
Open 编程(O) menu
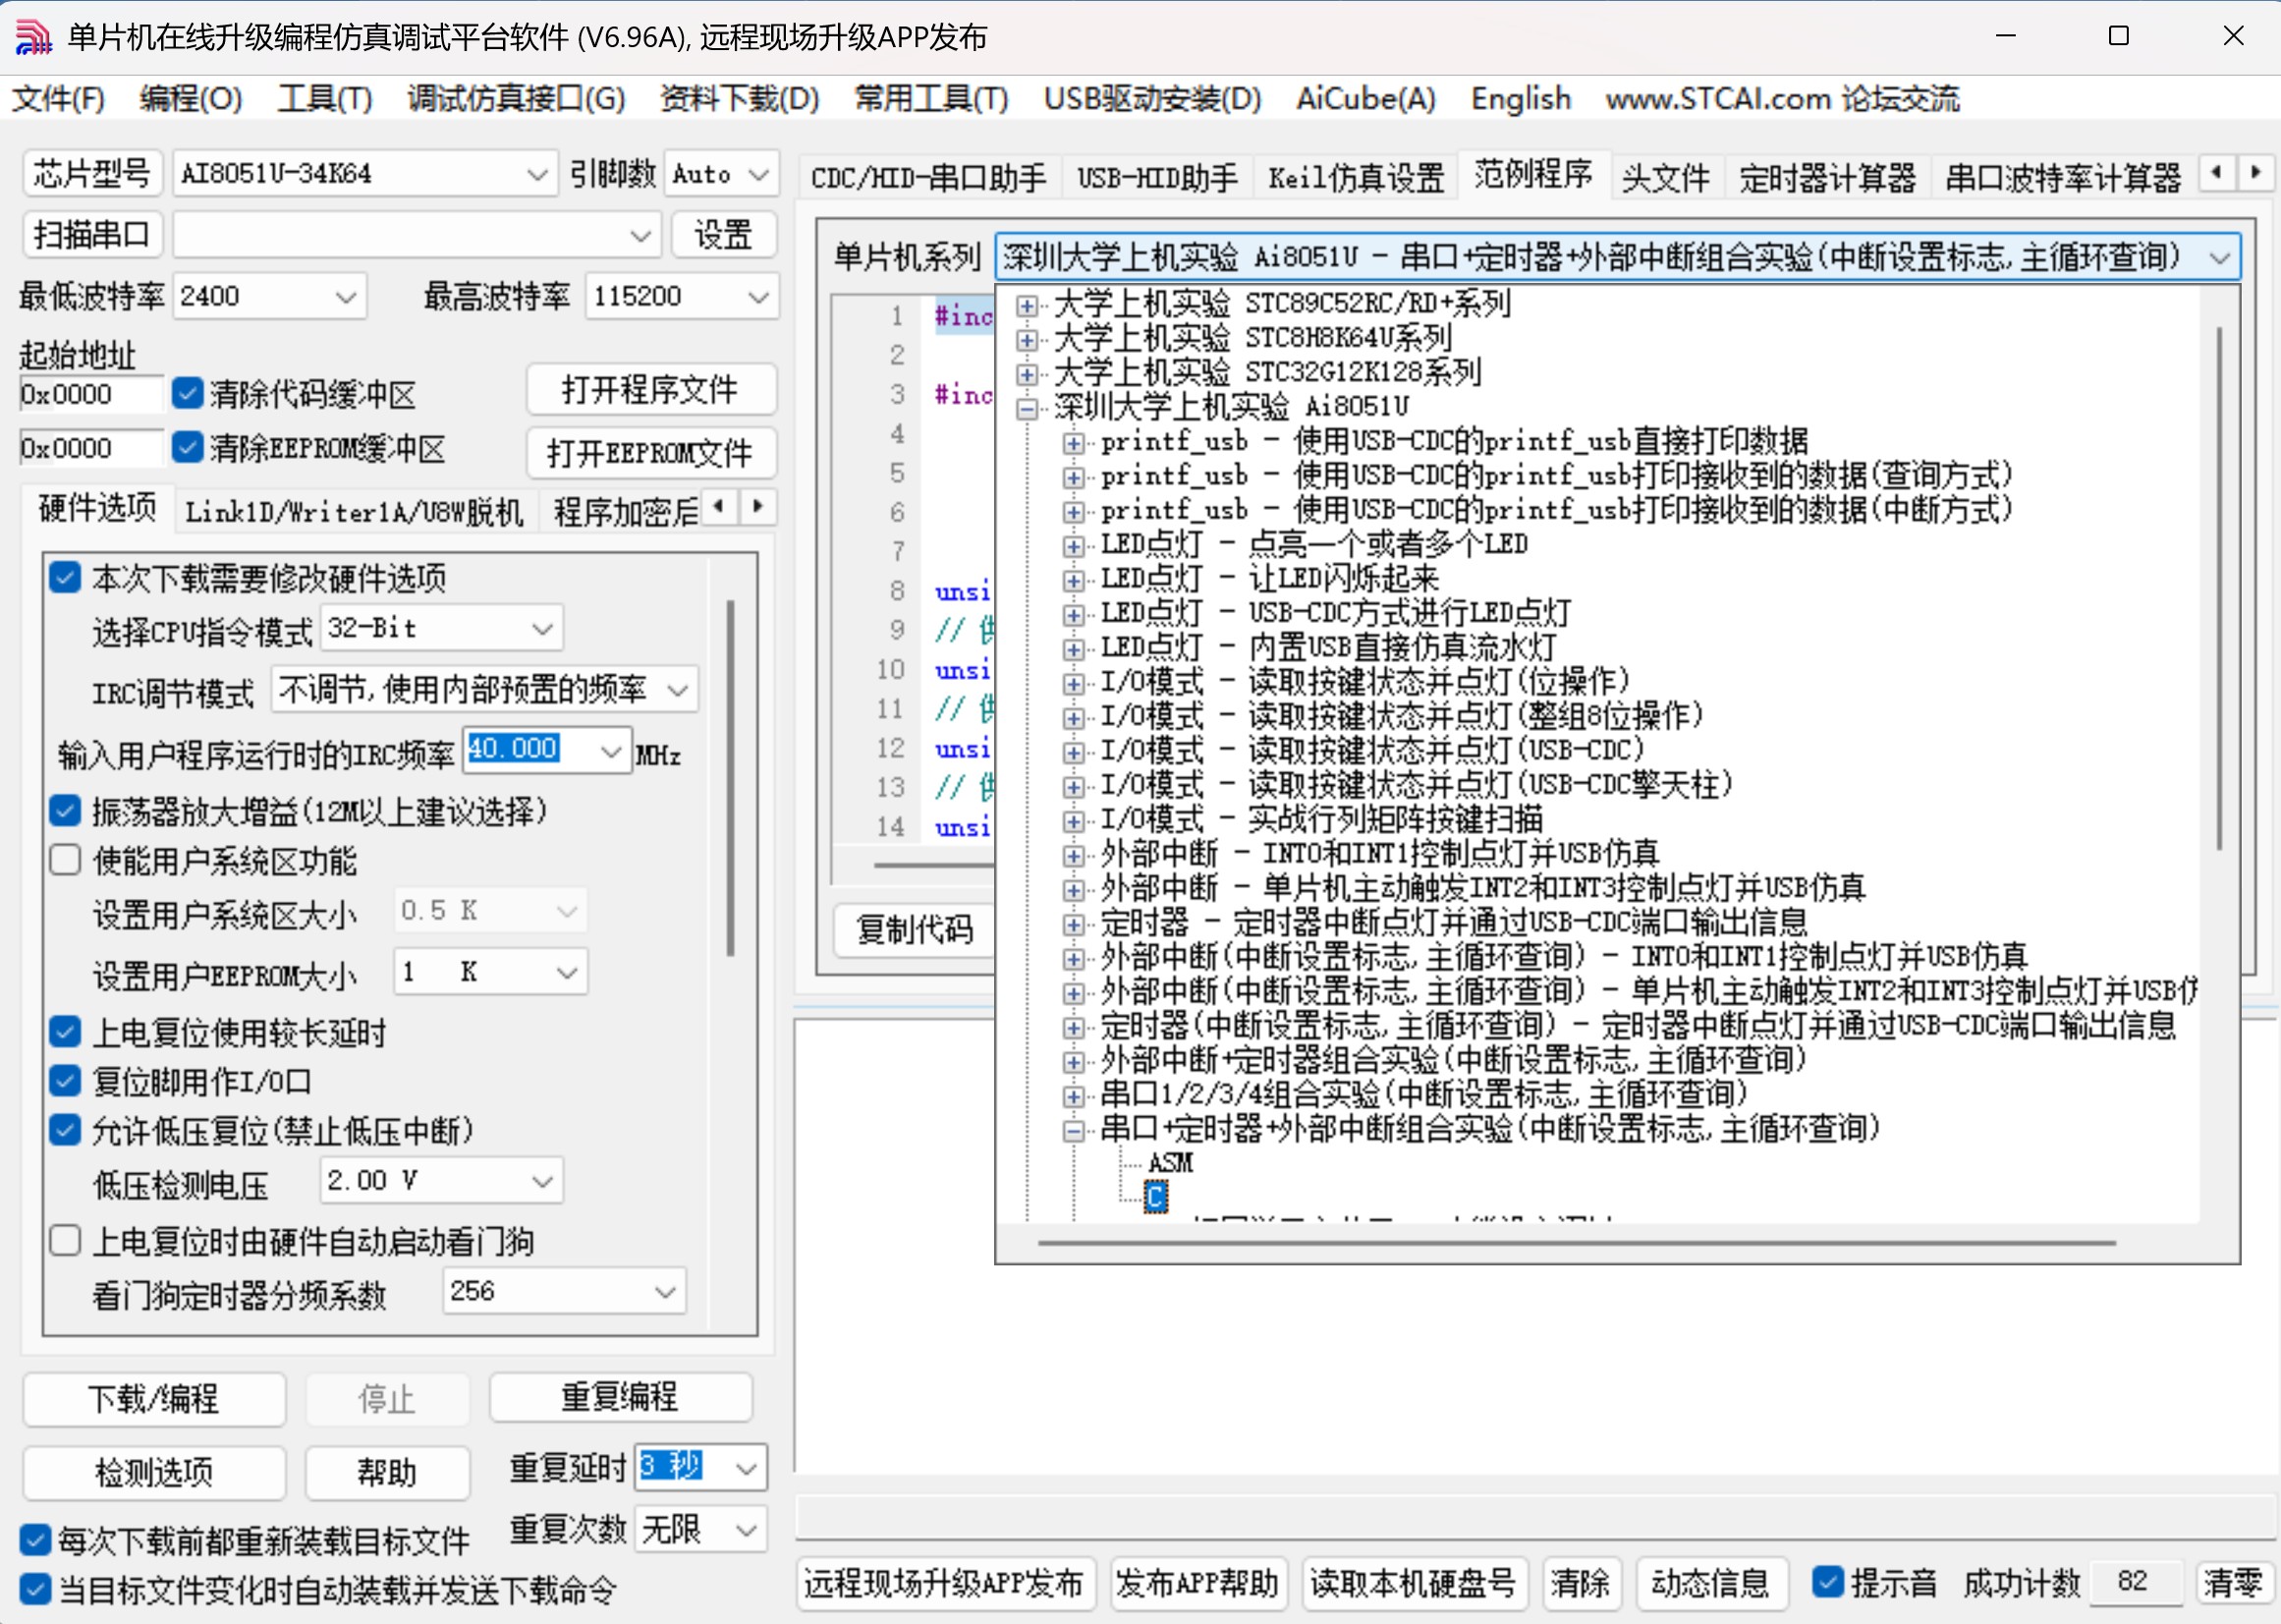pos(190,98)
